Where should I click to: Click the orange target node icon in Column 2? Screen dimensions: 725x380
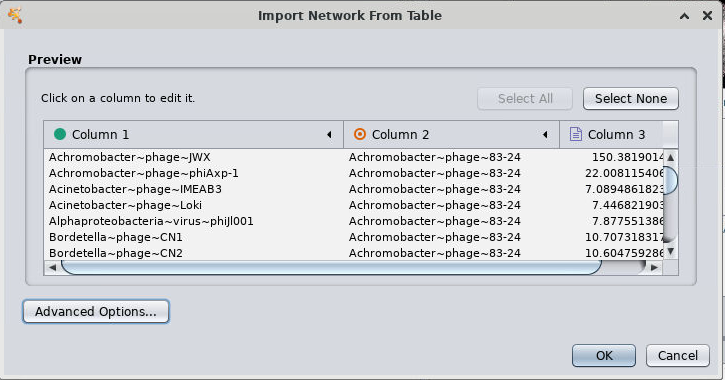pyautogui.click(x=360, y=134)
